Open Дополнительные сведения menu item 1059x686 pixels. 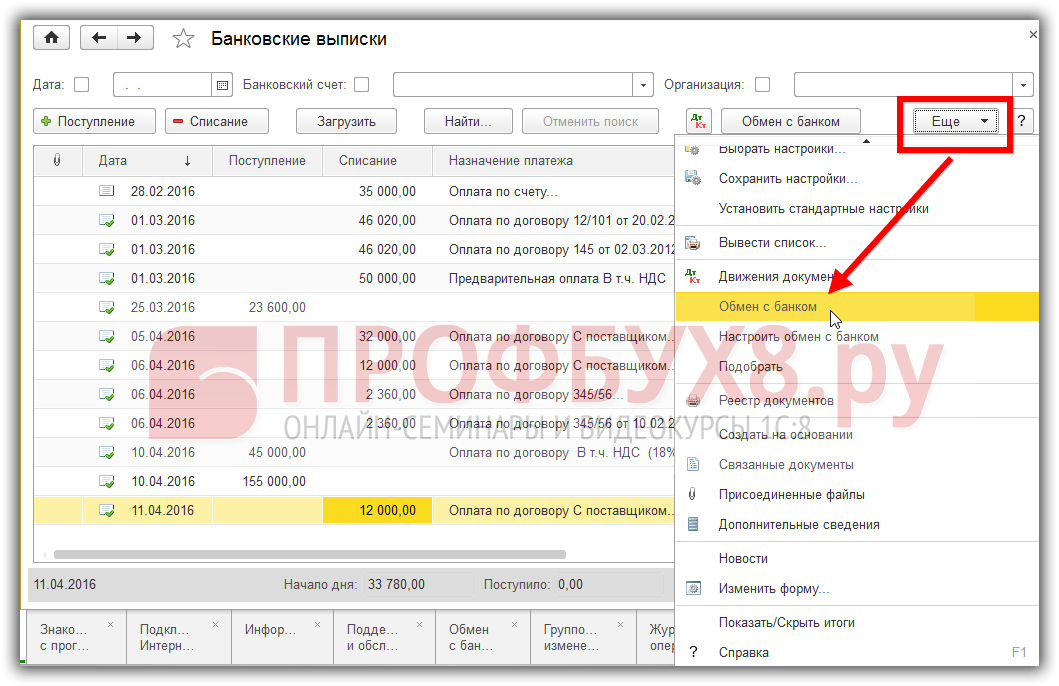pyautogui.click(x=856, y=525)
